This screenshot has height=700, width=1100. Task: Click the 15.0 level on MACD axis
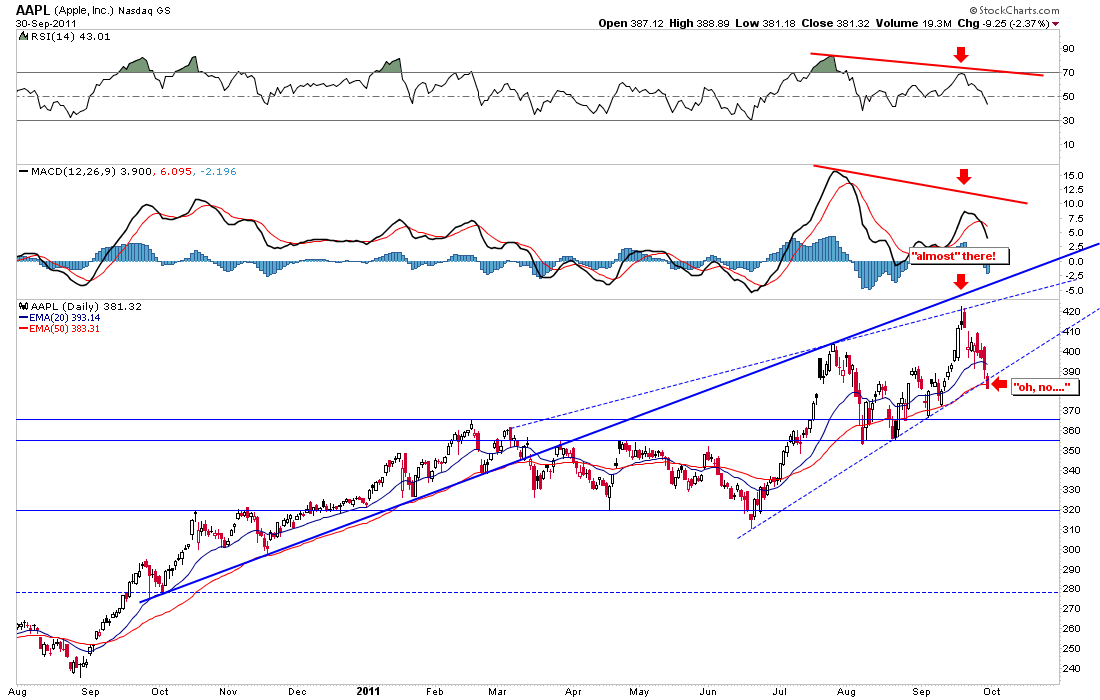[1074, 175]
